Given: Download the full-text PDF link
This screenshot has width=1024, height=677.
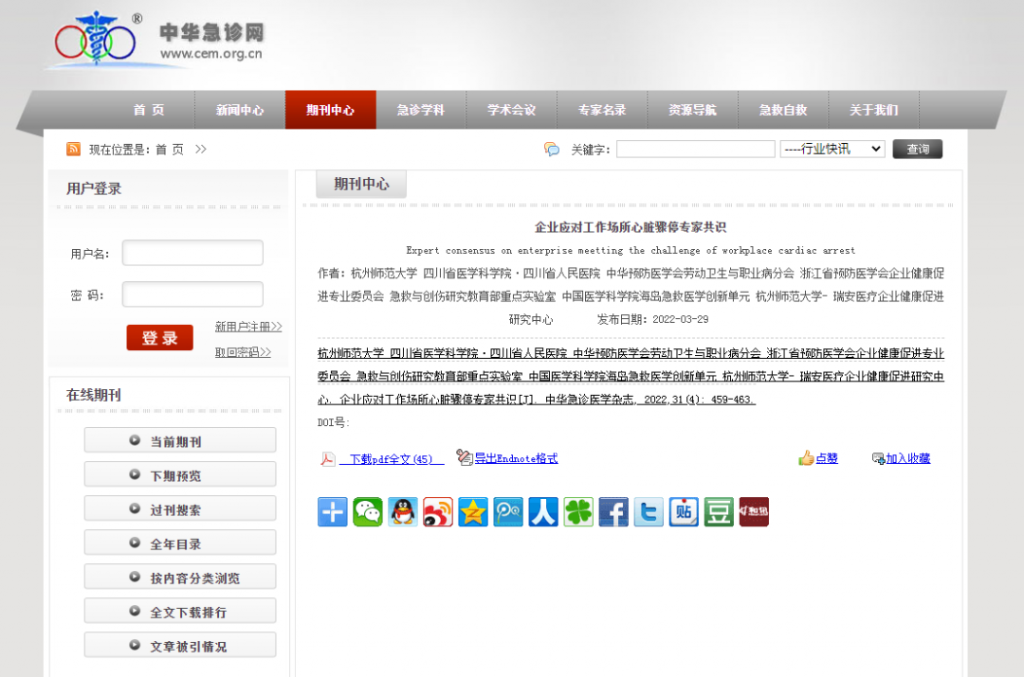Looking at the screenshot, I should (390, 459).
